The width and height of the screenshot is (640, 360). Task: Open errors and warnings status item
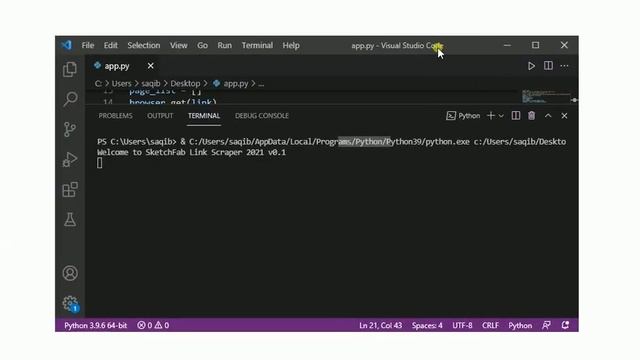[x=153, y=325]
